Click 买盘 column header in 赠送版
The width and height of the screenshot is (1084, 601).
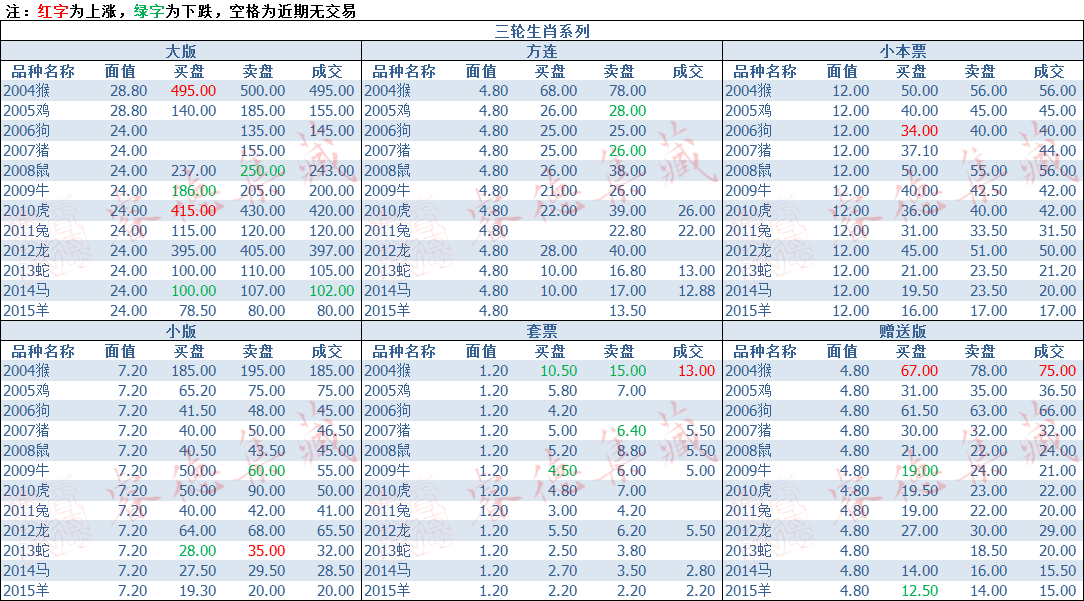910,351
